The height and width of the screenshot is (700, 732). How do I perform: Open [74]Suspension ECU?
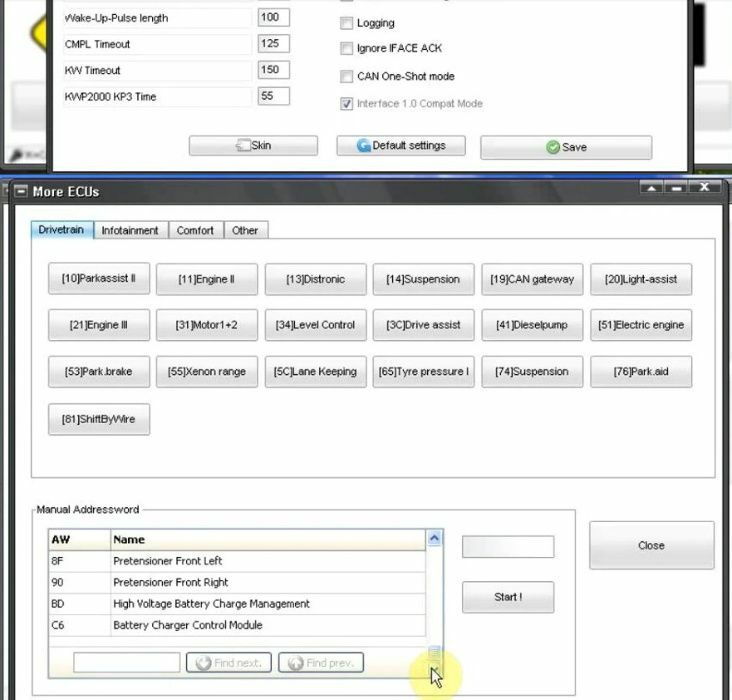(532, 372)
